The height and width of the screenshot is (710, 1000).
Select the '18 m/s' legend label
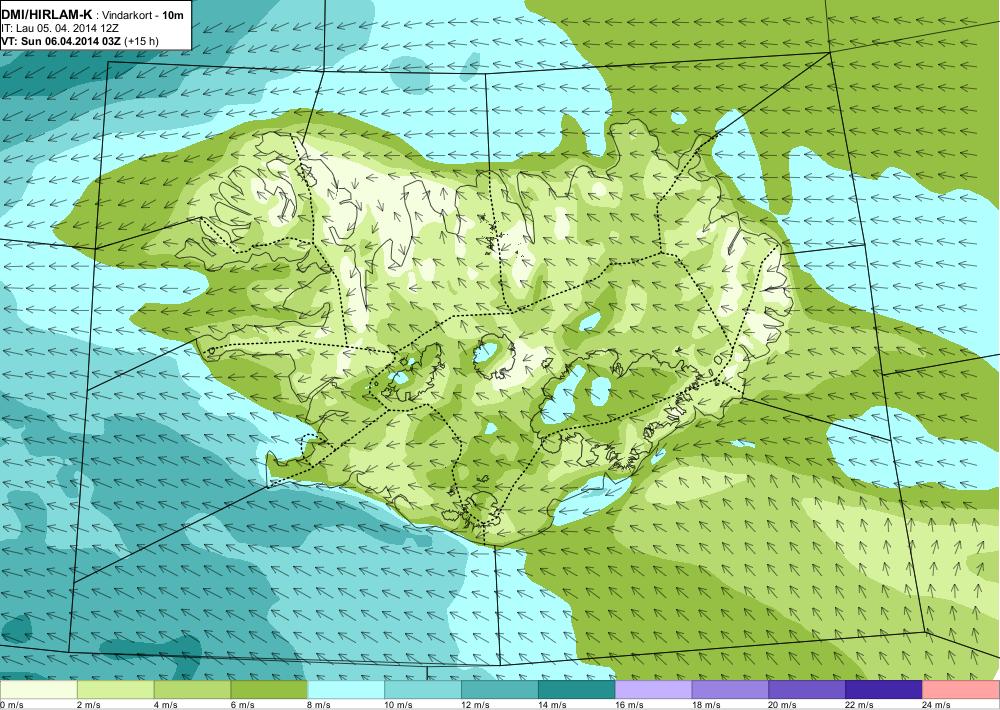click(x=706, y=705)
